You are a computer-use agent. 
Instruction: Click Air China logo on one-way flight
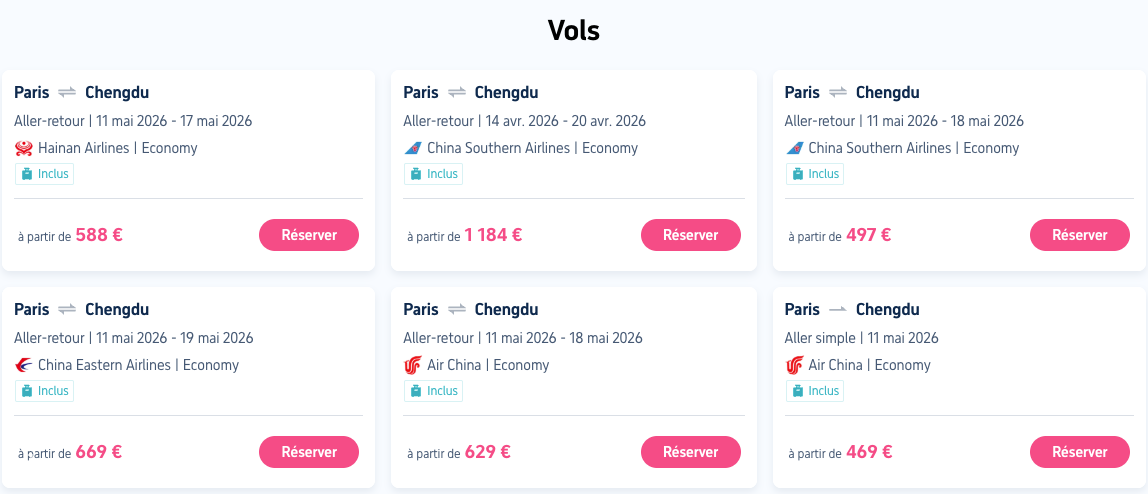coord(795,365)
